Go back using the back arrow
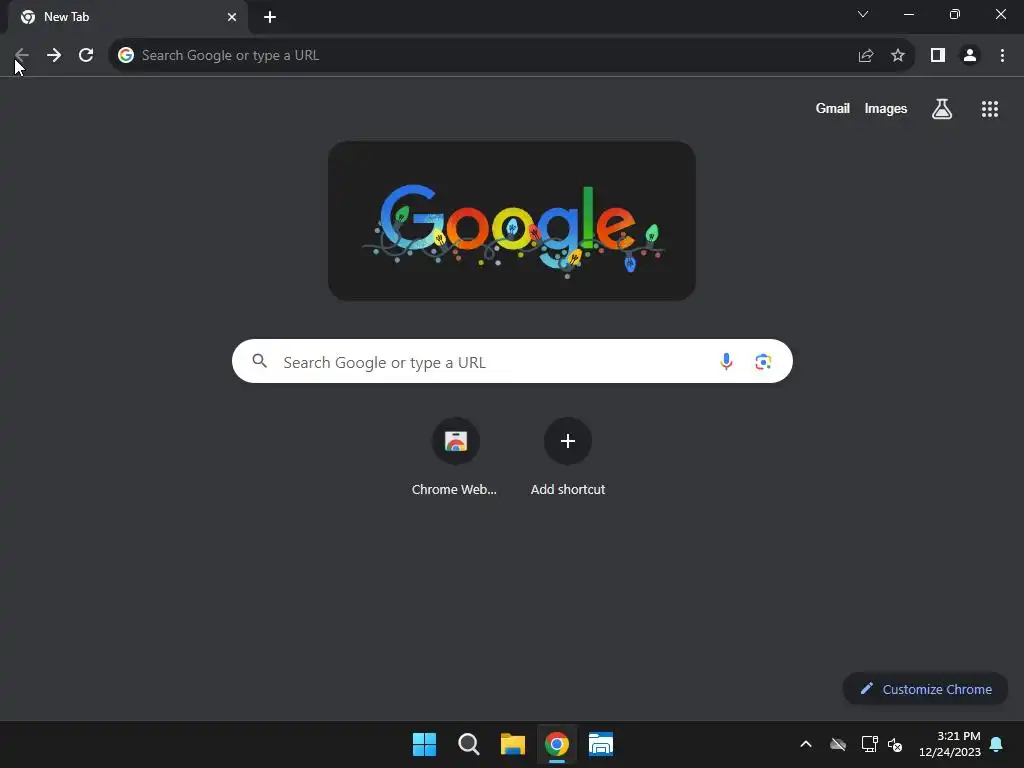This screenshot has height=768, width=1024. pyautogui.click(x=22, y=56)
